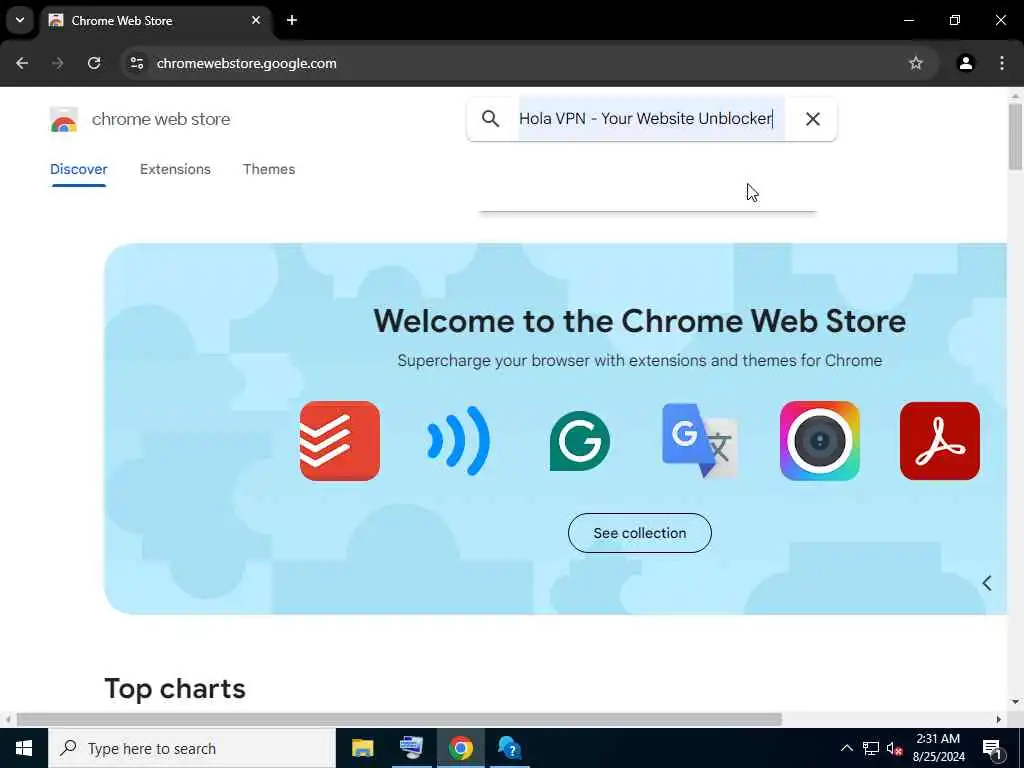Click the Chrome Web Store logo
Viewport: 1024px width, 768px height.
pos(64,120)
